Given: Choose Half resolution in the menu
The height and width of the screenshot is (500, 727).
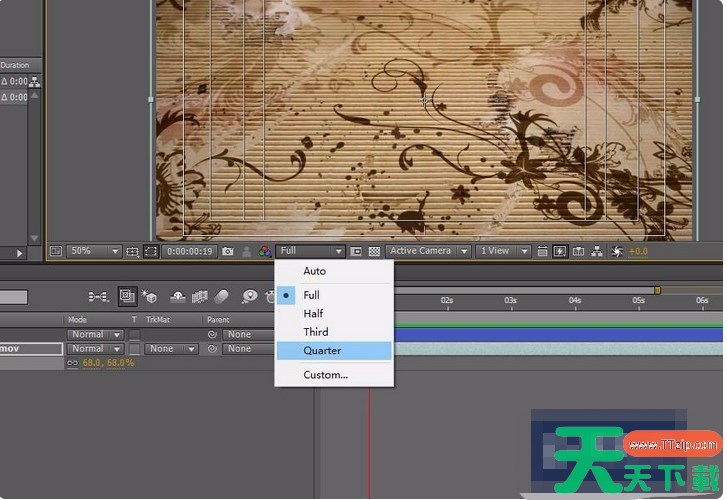Looking at the screenshot, I should pos(313,314).
